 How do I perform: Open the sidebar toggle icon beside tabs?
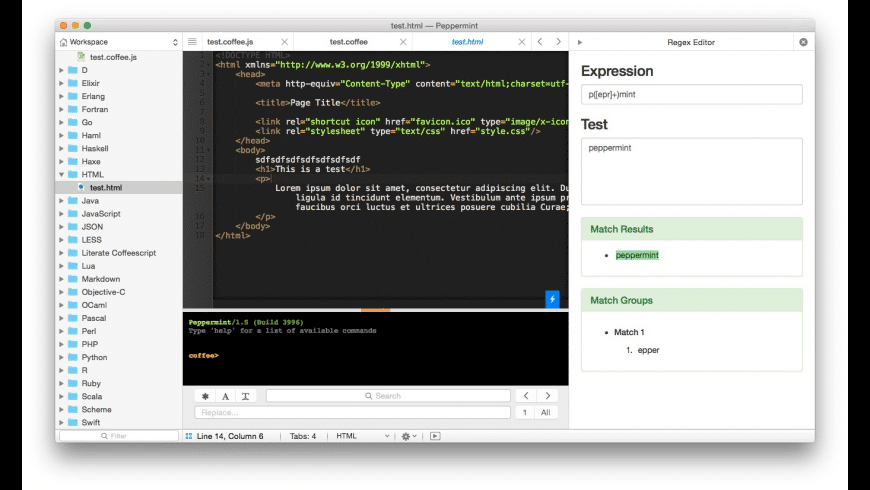click(192, 42)
